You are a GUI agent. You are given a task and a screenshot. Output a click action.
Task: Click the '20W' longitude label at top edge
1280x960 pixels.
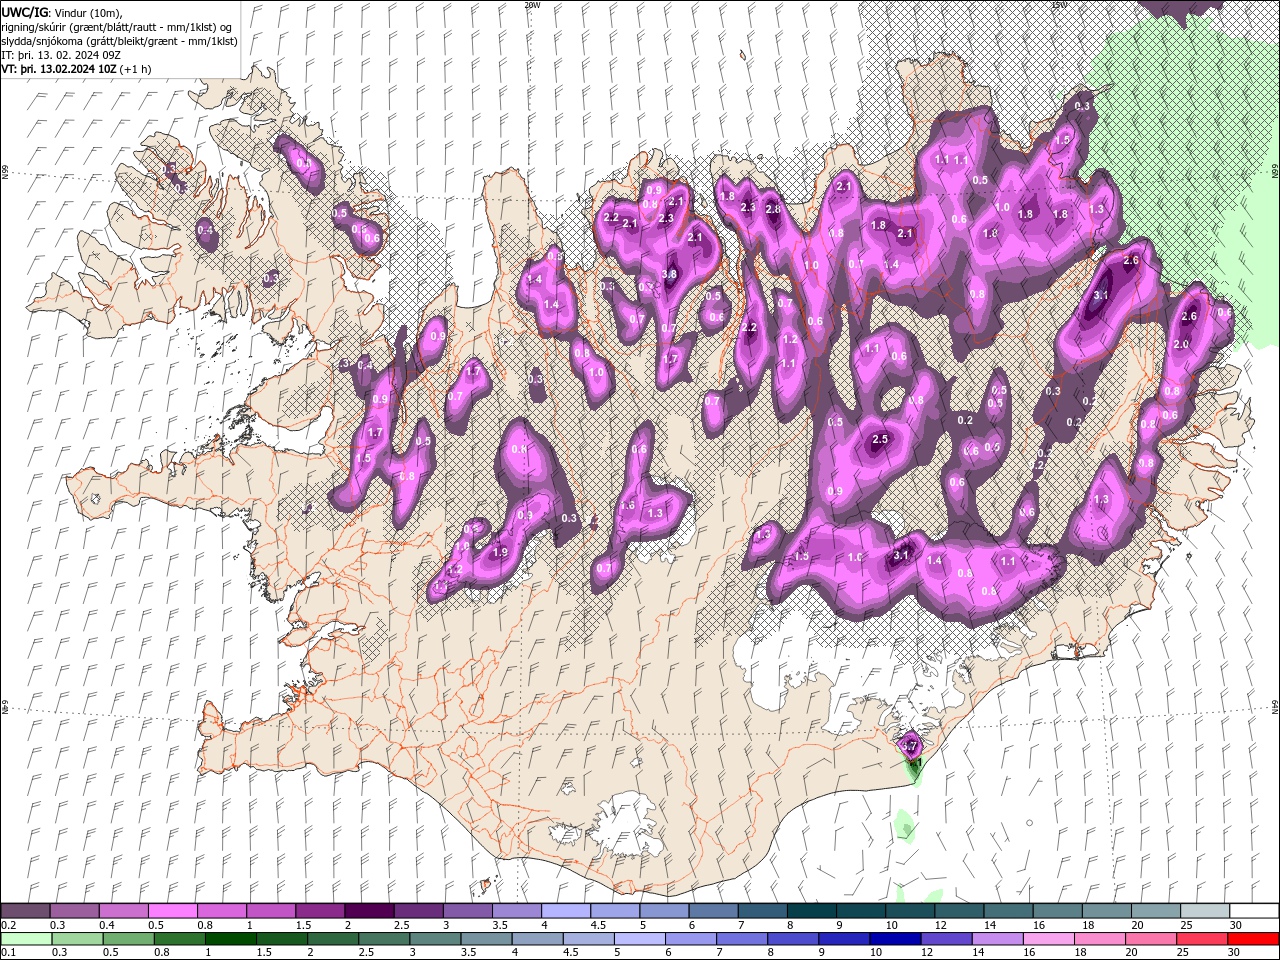pyautogui.click(x=532, y=5)
